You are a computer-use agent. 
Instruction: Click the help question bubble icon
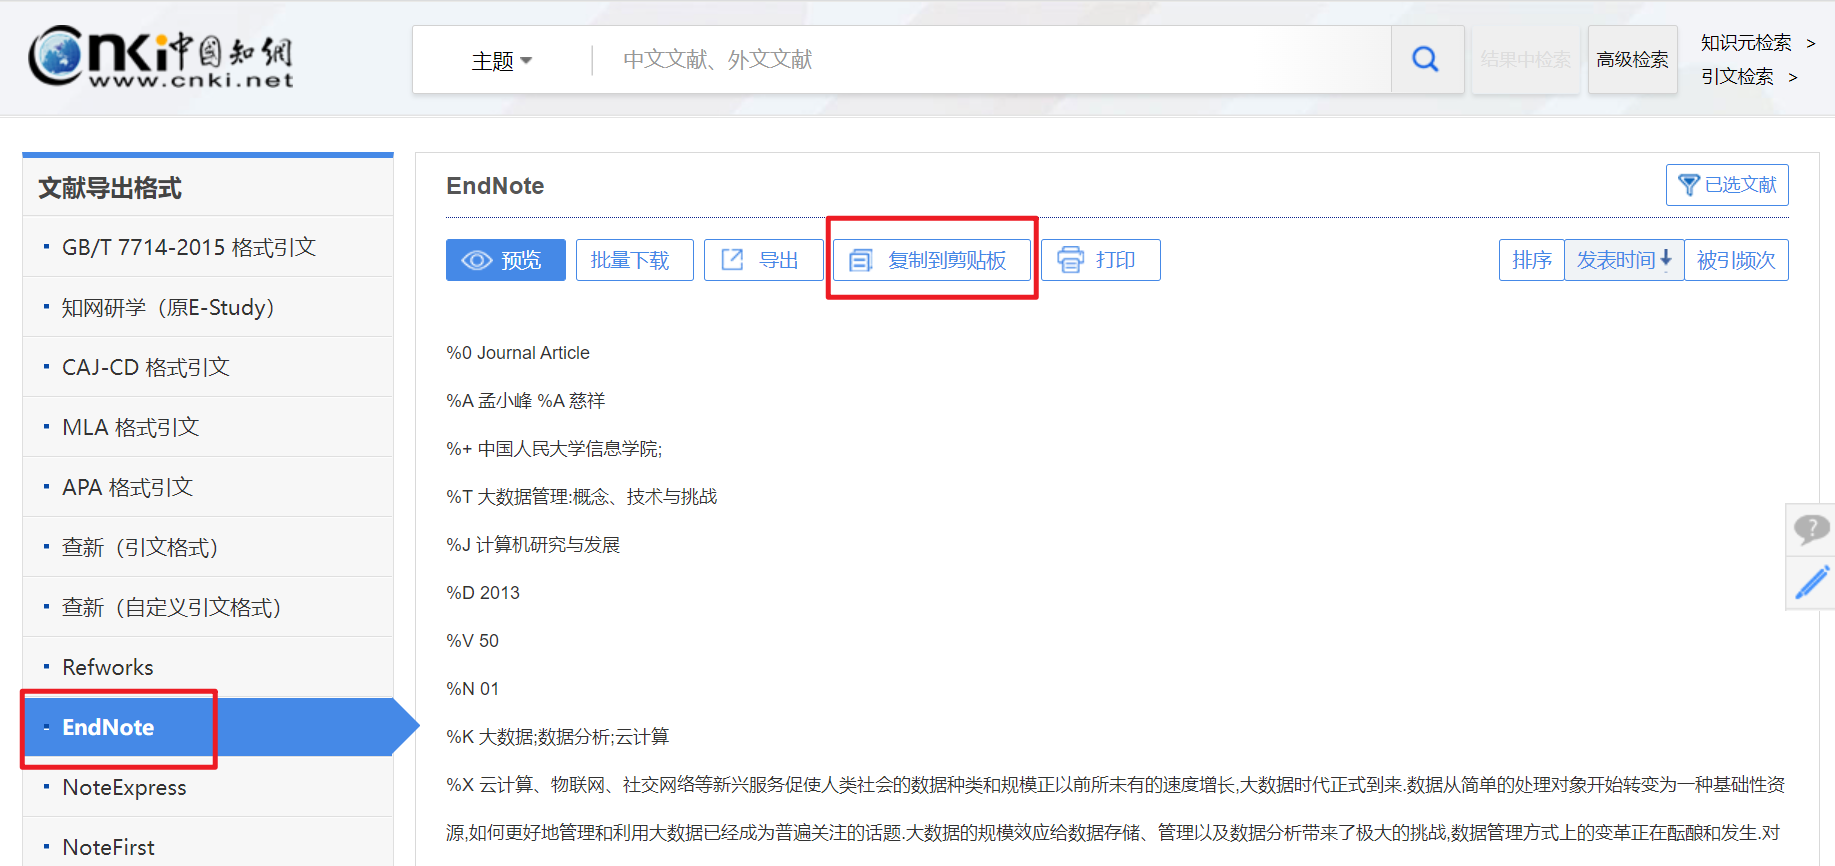click(1811, 529)
